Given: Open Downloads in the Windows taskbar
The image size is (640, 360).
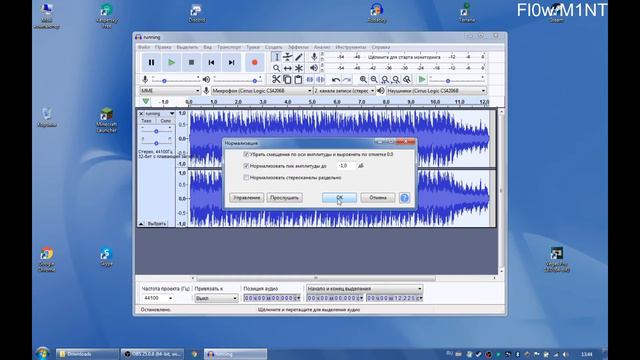Looking at the screenshot, I should click(87, 354).
